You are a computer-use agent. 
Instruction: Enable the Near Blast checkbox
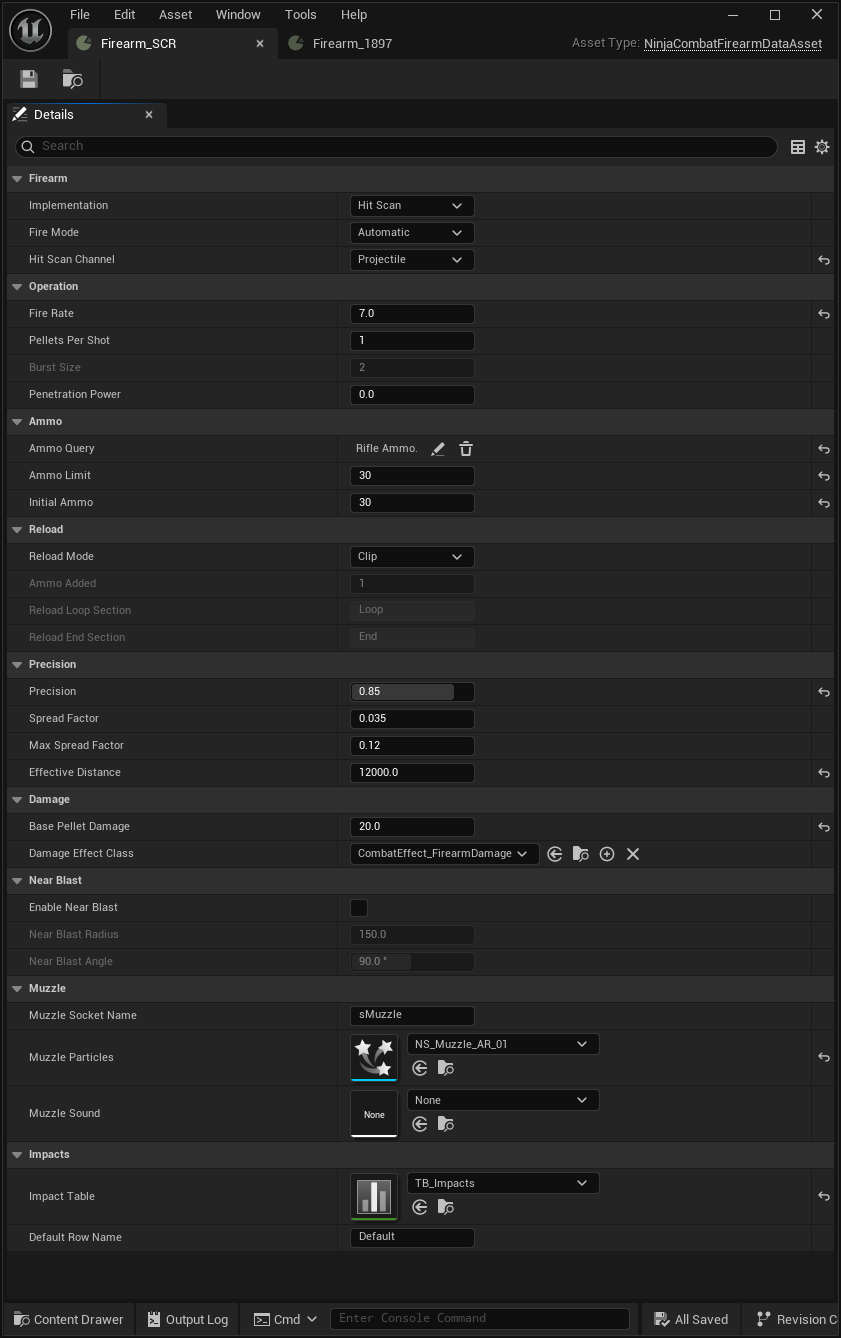click(x=359, y=908)
